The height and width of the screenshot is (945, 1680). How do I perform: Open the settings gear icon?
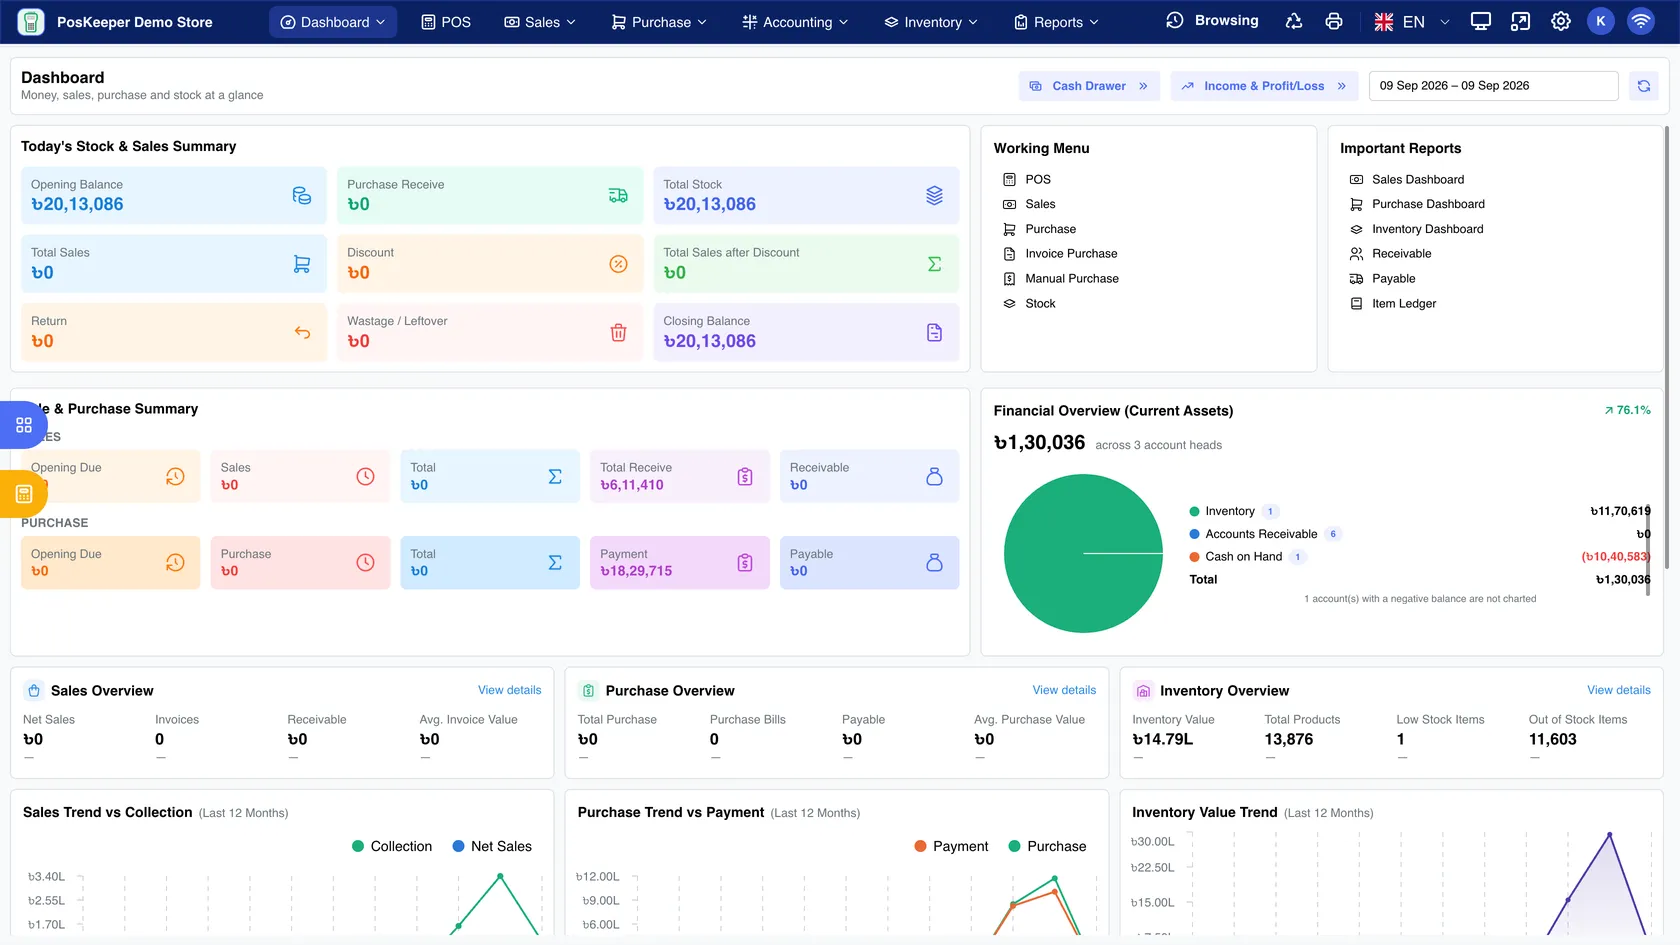click(1561, 22)
